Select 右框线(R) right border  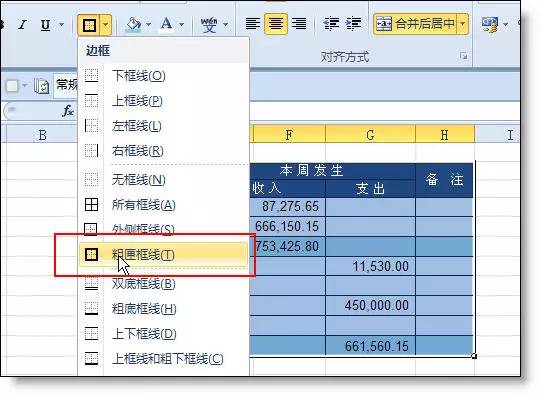[163, 151]
